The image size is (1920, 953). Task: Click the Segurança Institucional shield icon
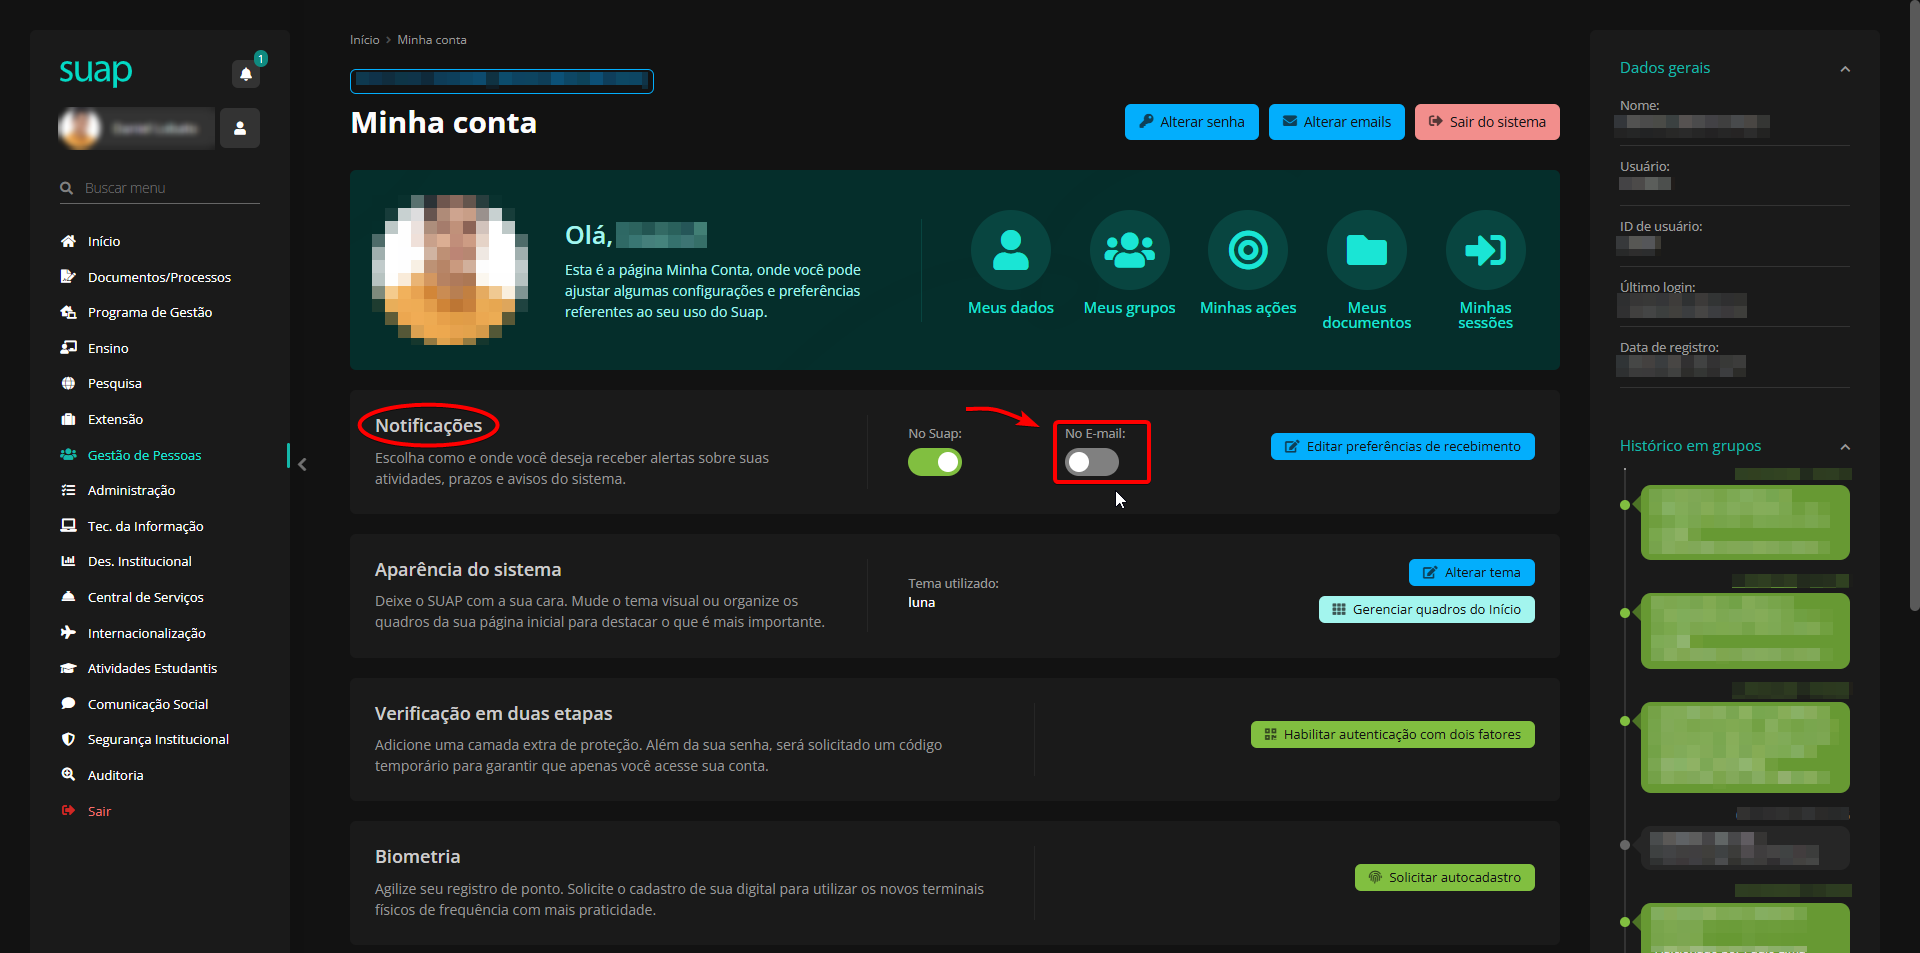68,739
